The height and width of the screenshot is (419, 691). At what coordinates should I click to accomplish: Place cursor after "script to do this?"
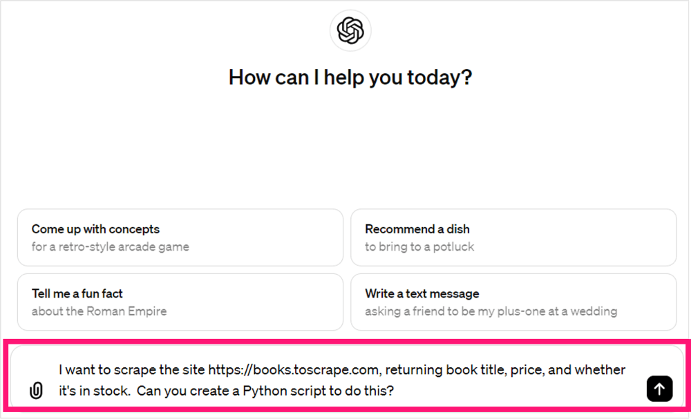396,390
